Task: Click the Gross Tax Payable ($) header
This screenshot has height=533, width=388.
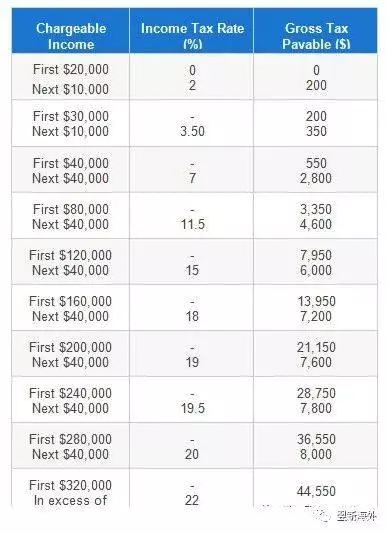Action: click(x=316, y=36)
